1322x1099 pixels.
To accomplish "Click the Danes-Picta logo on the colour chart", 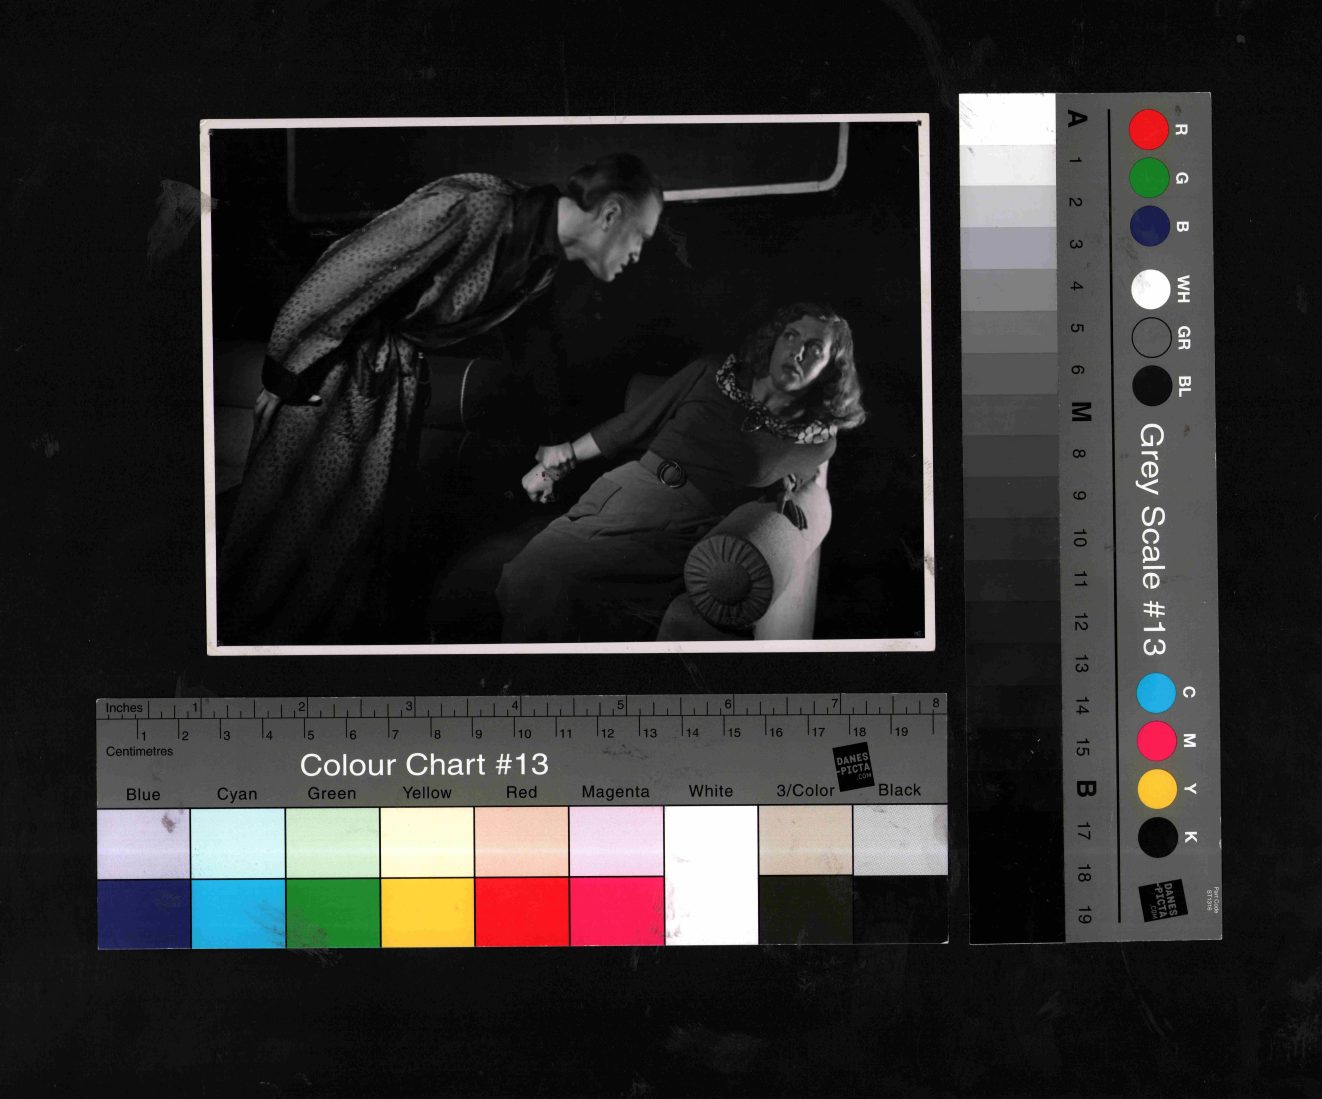I will [x=854, y=768].
